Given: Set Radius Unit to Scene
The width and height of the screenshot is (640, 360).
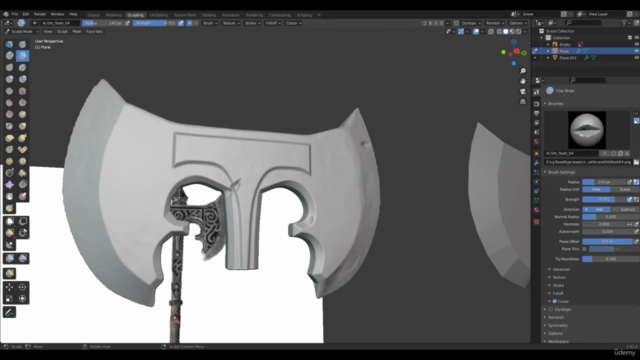Looking at the screenshot, I should pos(625,189).
